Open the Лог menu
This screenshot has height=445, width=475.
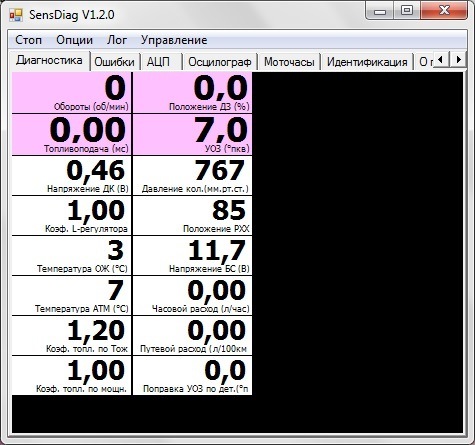coord(117,40)
